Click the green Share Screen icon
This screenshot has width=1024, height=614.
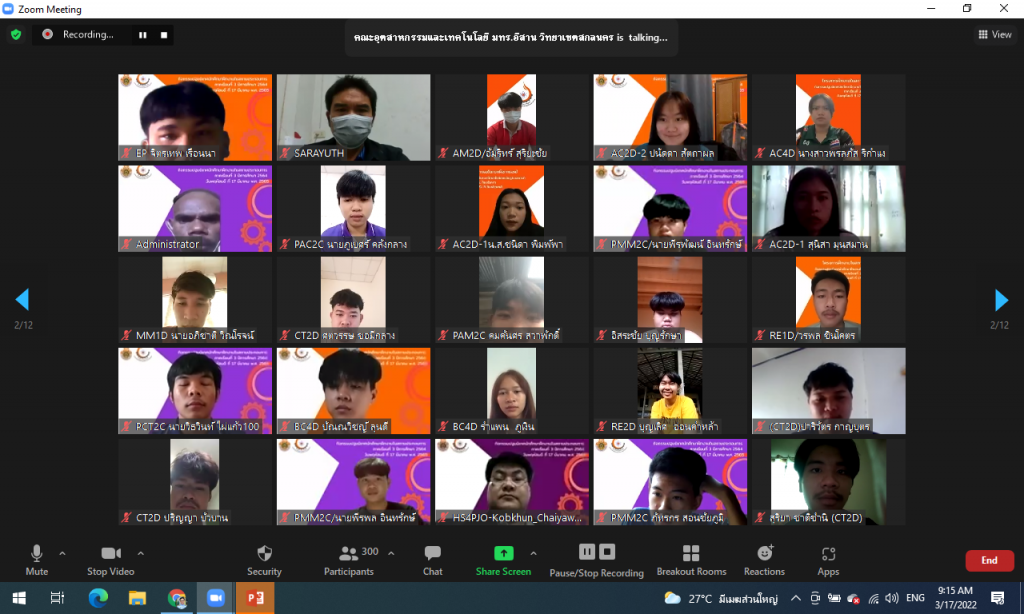click(x=503, y=553)
